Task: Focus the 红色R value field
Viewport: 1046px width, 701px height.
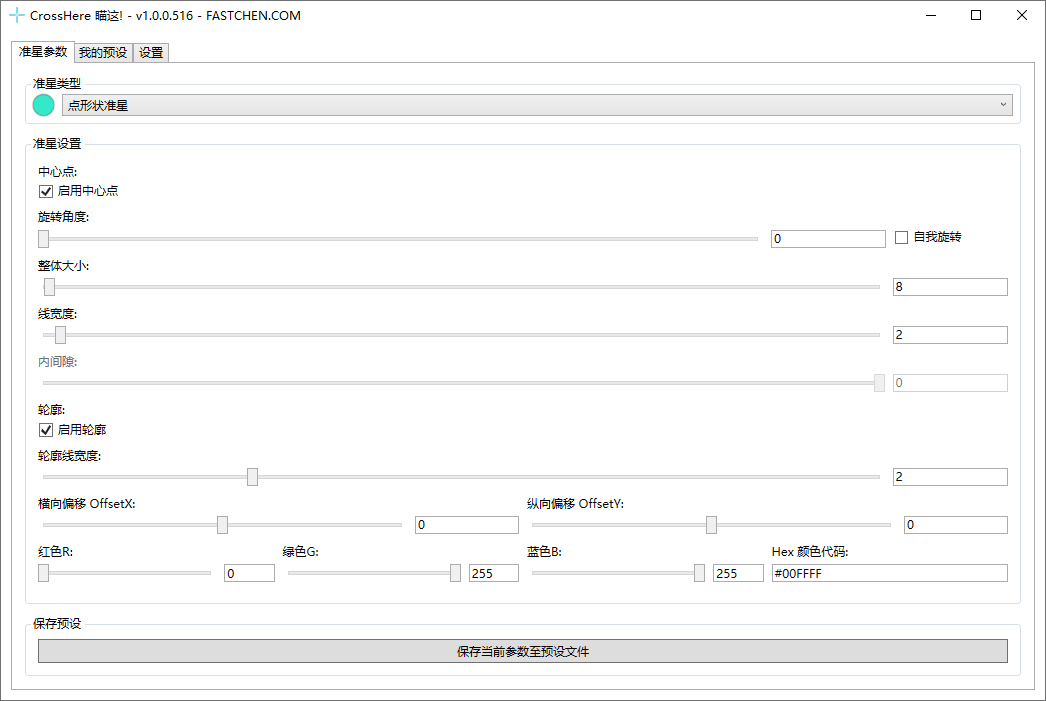Action: click(249, 573)
